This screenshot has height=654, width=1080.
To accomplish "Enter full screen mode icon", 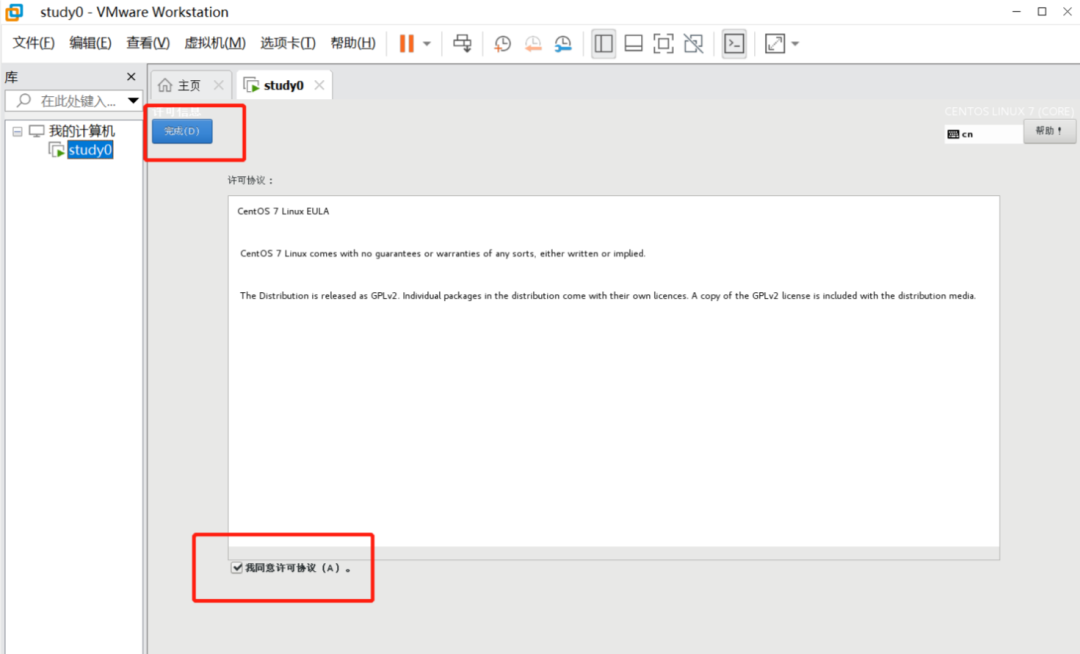I will point(663,43).
